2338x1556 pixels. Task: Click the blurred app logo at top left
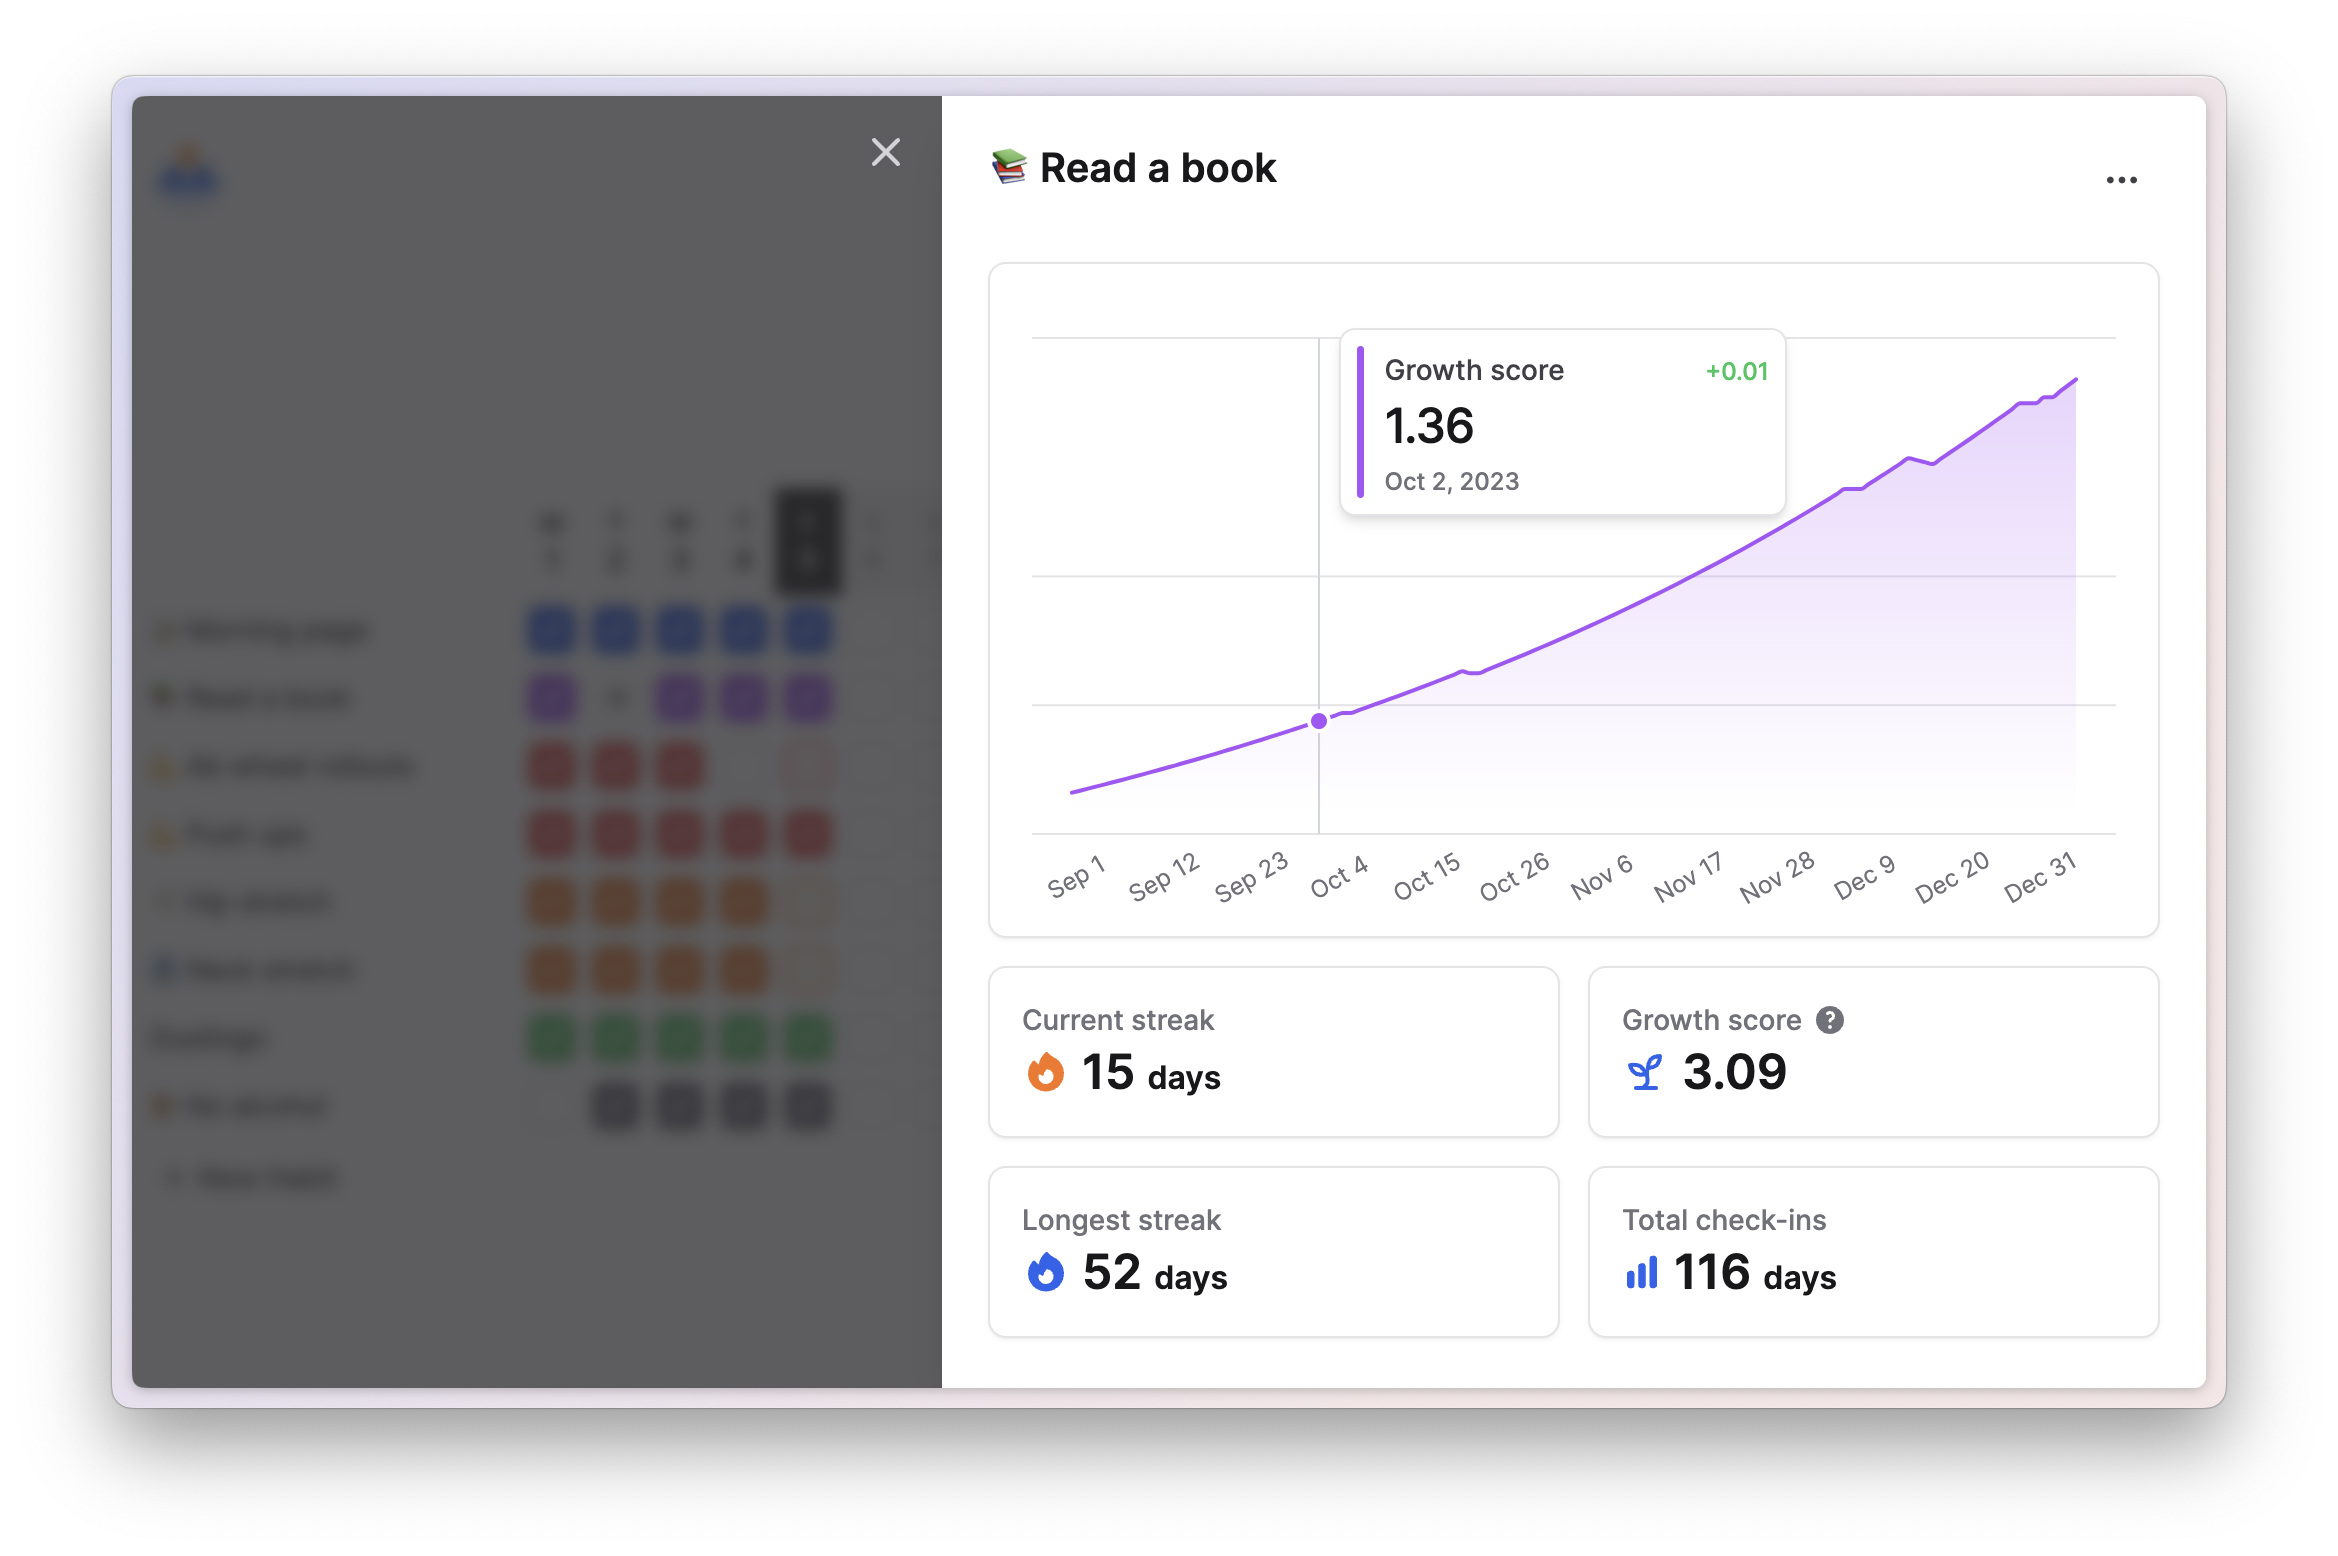(x=188, y=173)
